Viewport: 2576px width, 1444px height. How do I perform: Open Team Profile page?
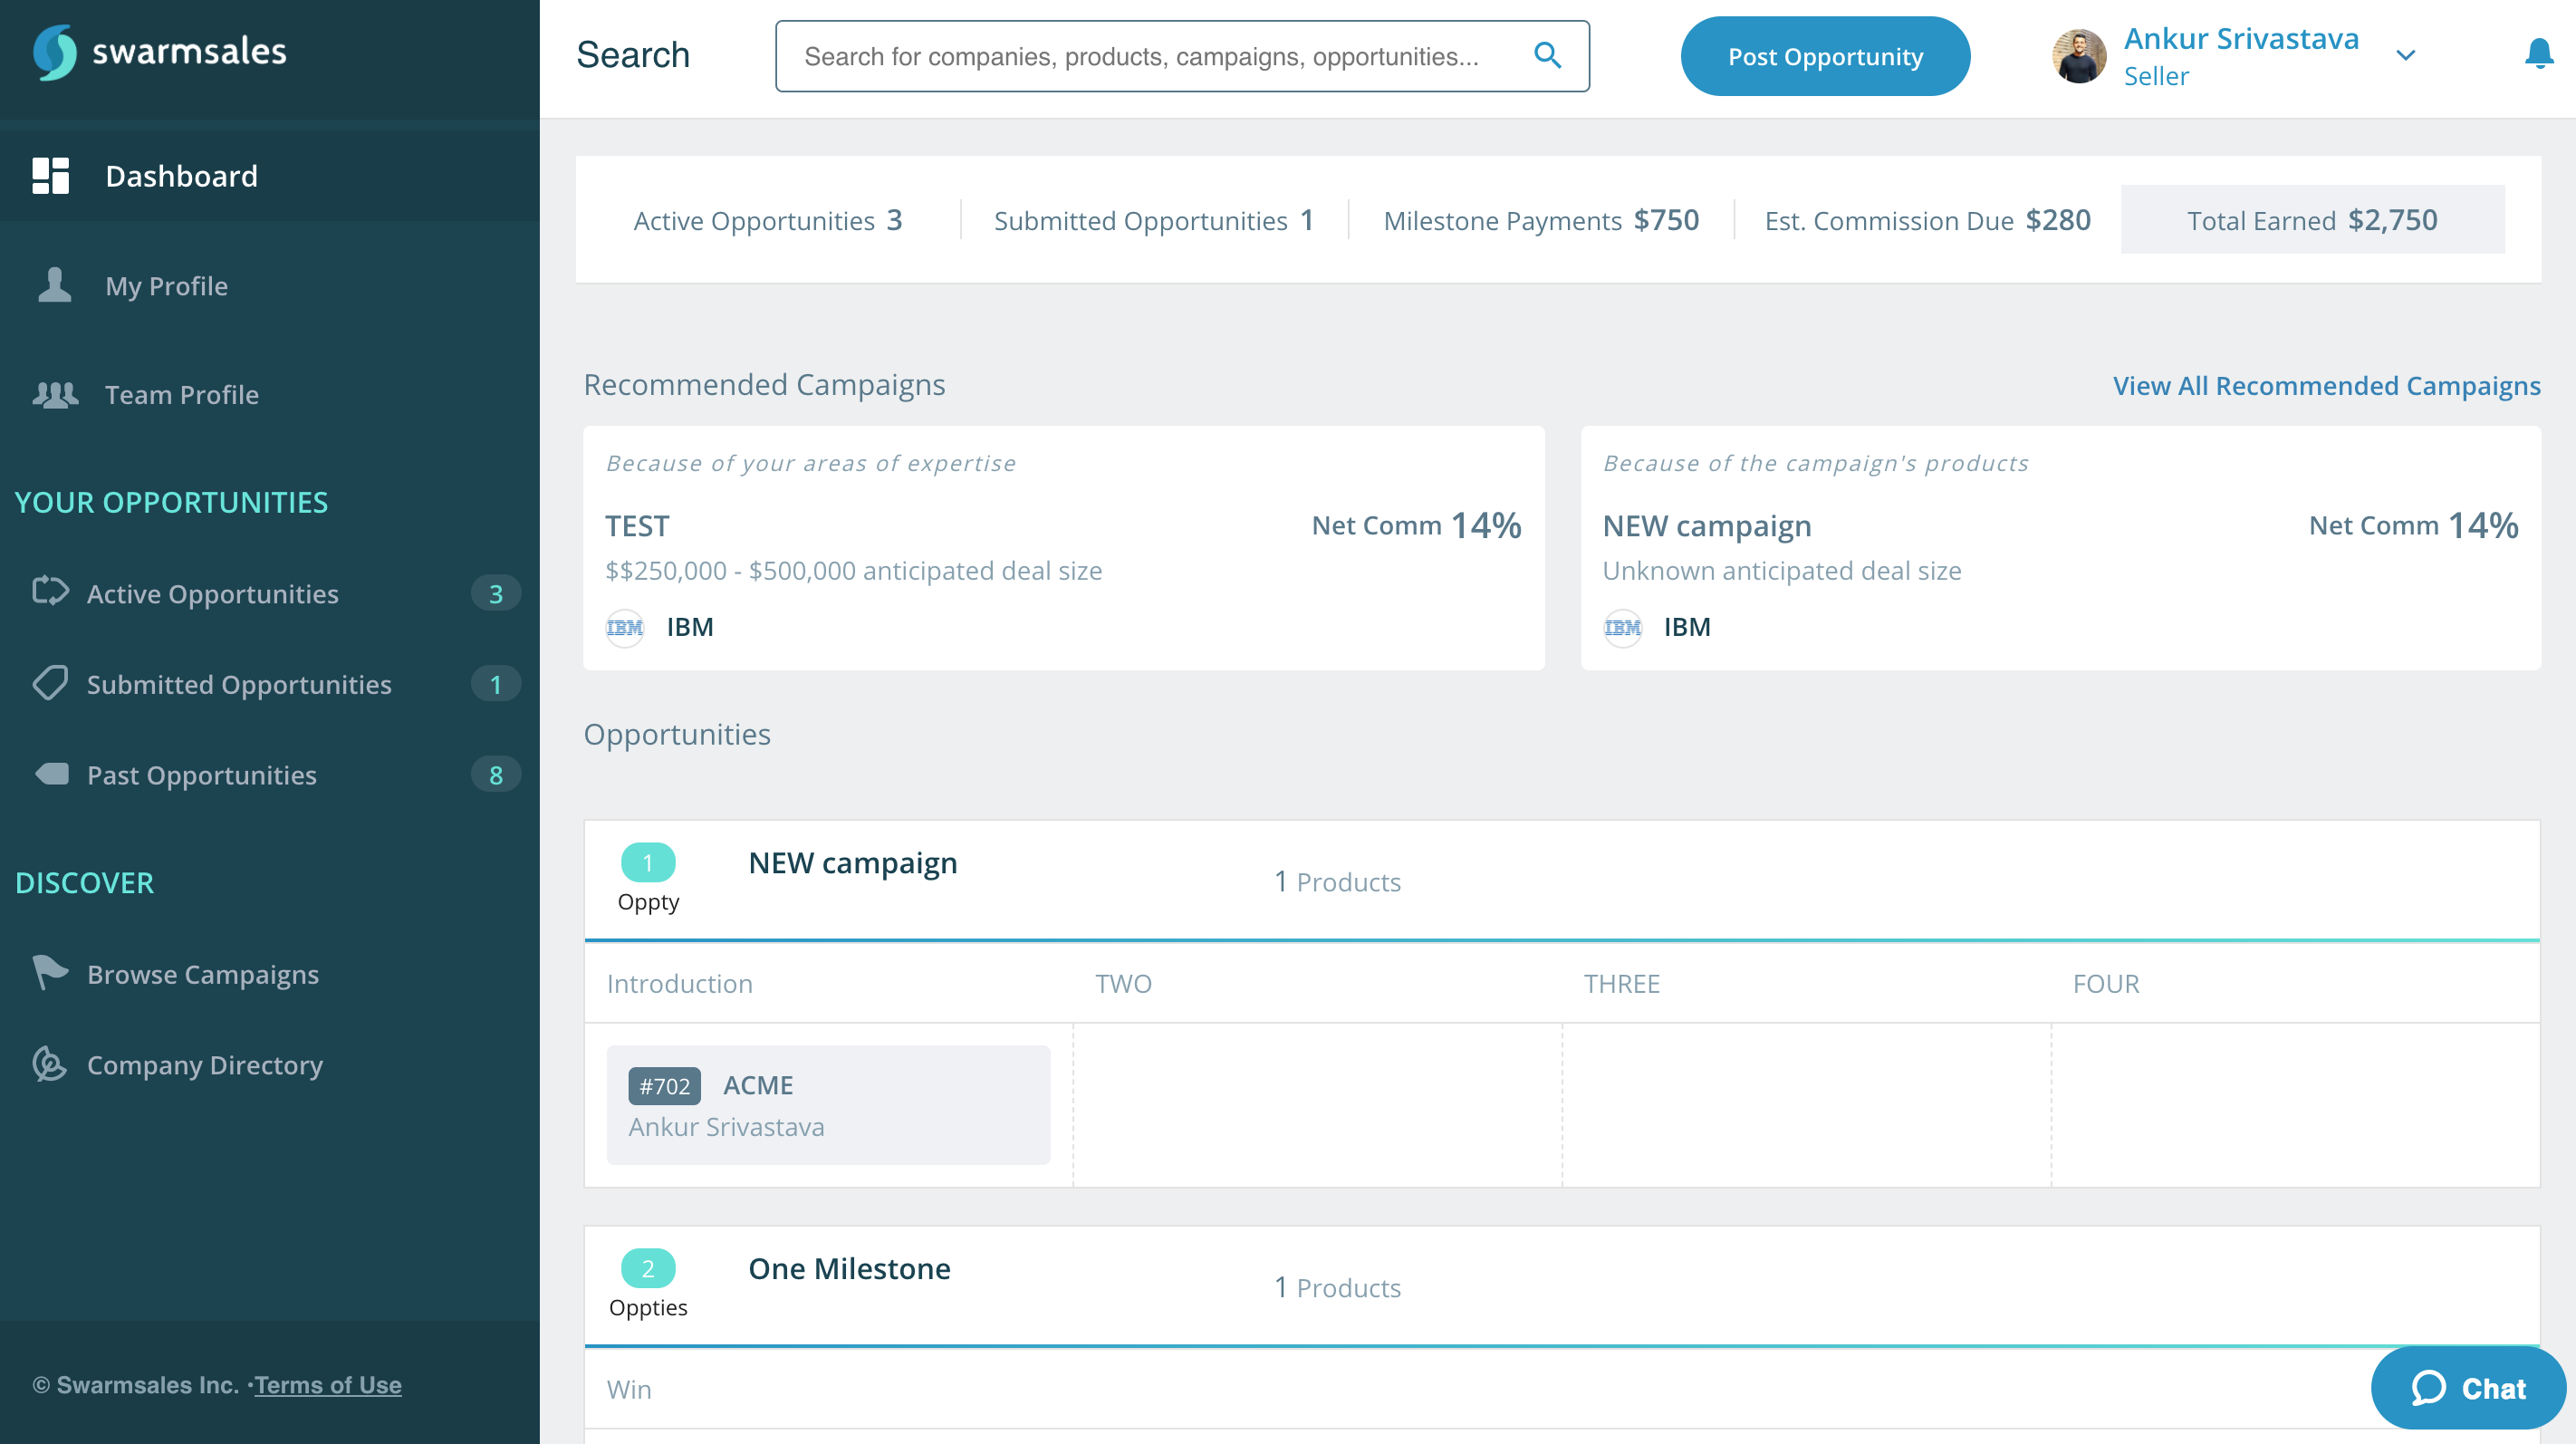181,395
